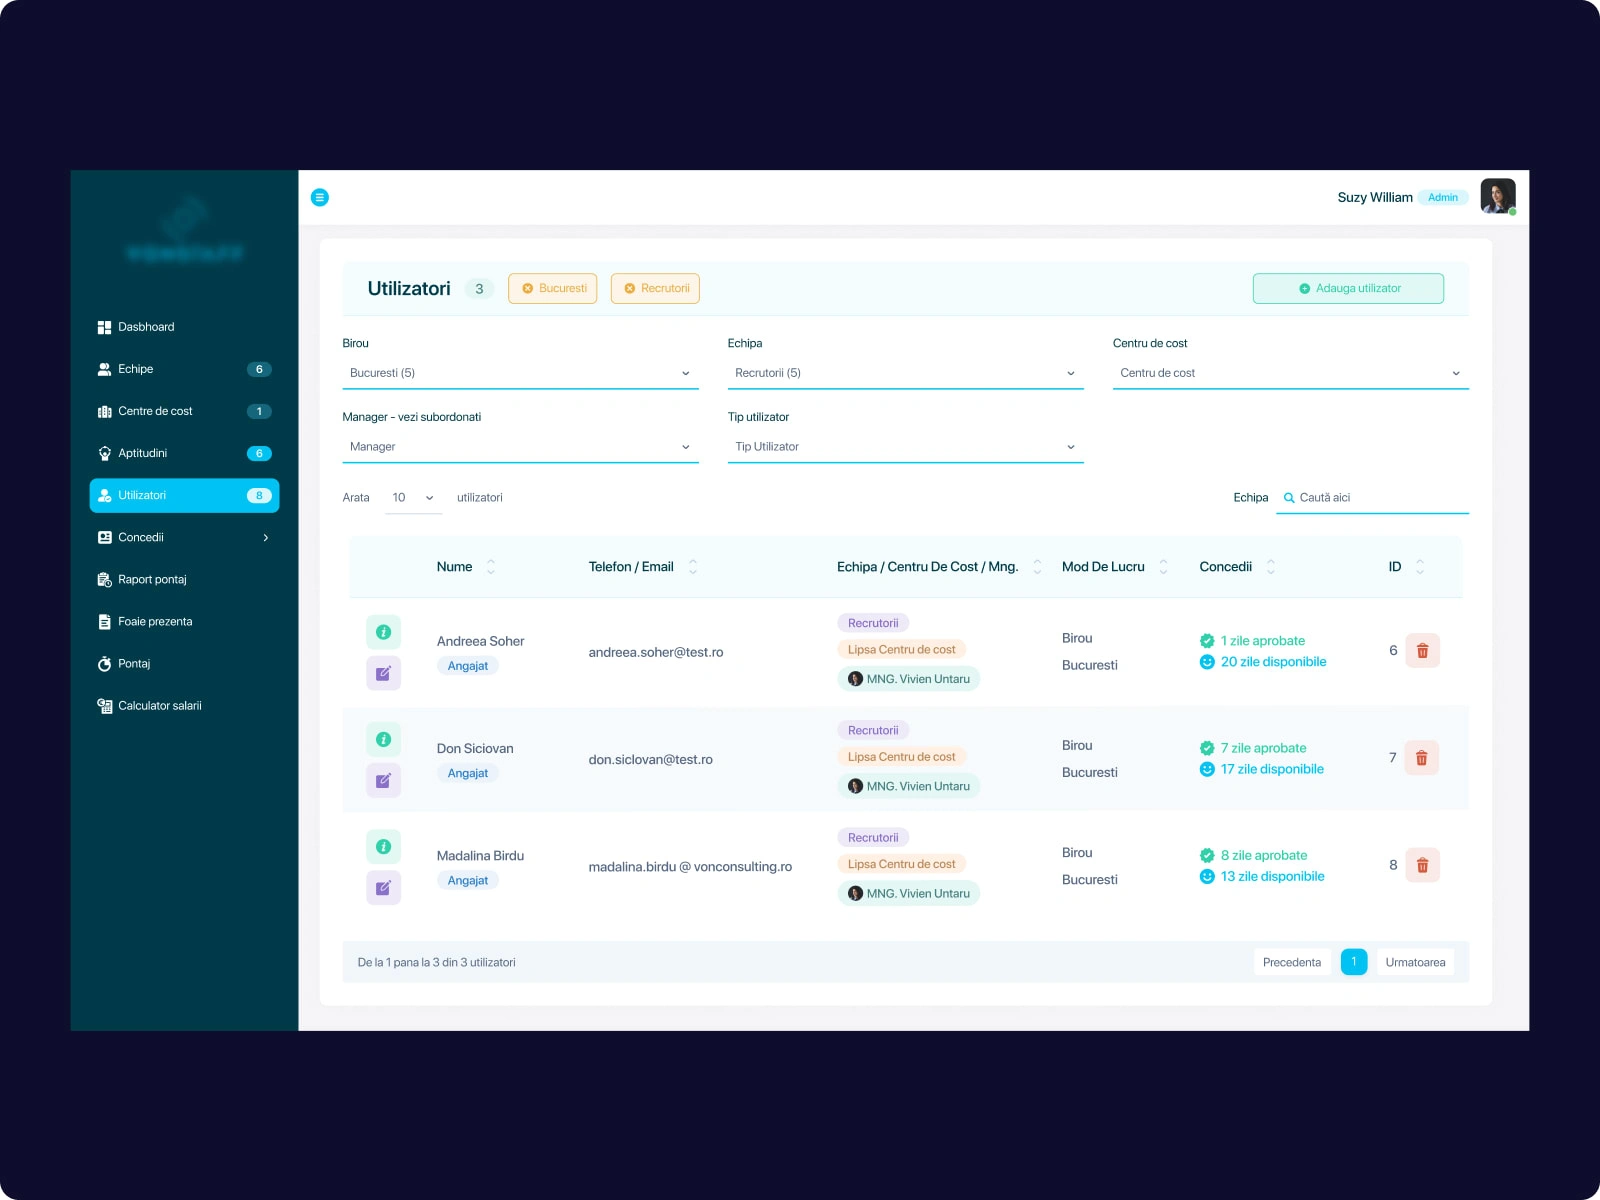
Task: Click madalina.birdu @ vonconsulting.ro email
Action: (690, 866)
